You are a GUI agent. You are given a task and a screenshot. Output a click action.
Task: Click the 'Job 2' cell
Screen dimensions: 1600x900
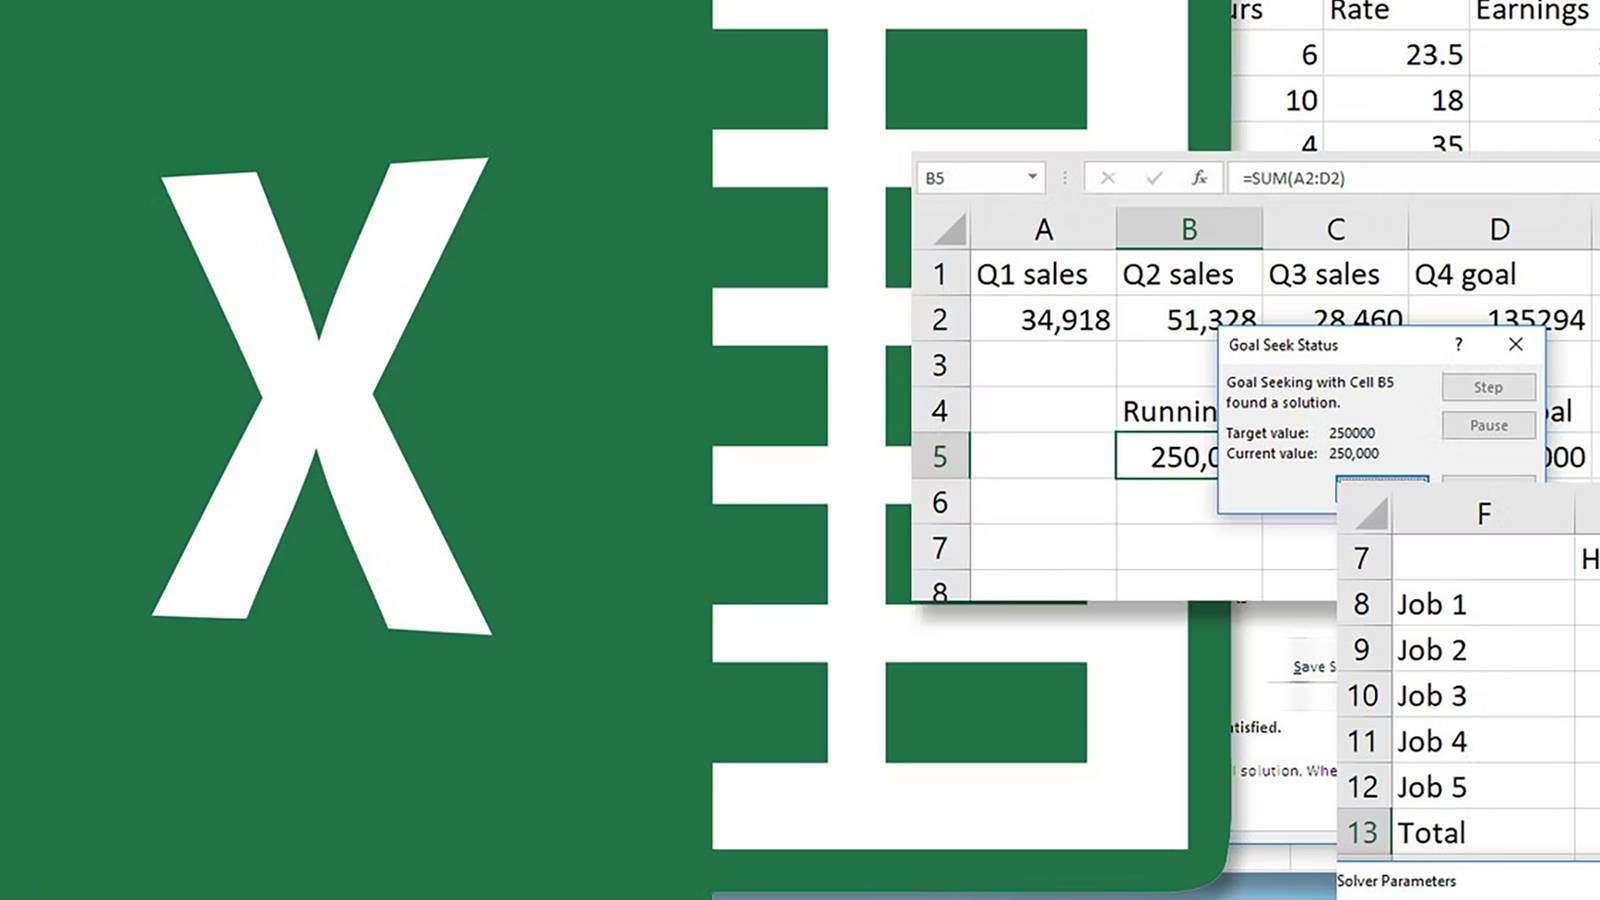tap(1483, 650)
